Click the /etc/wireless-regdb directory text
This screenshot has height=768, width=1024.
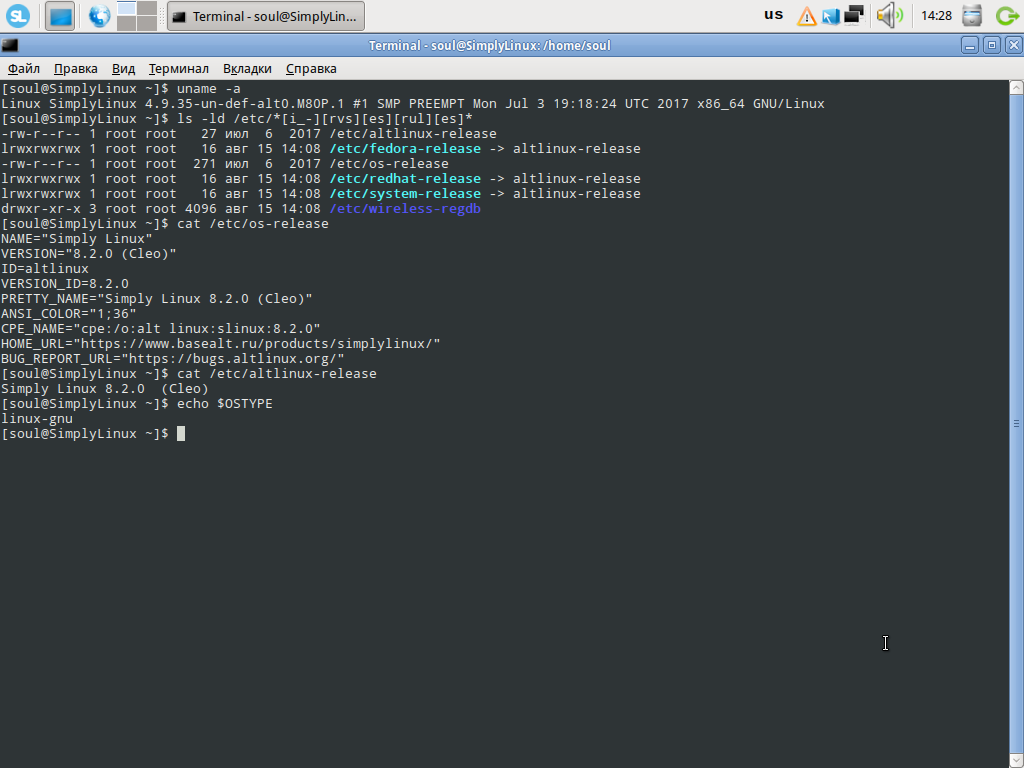point(405,208)
